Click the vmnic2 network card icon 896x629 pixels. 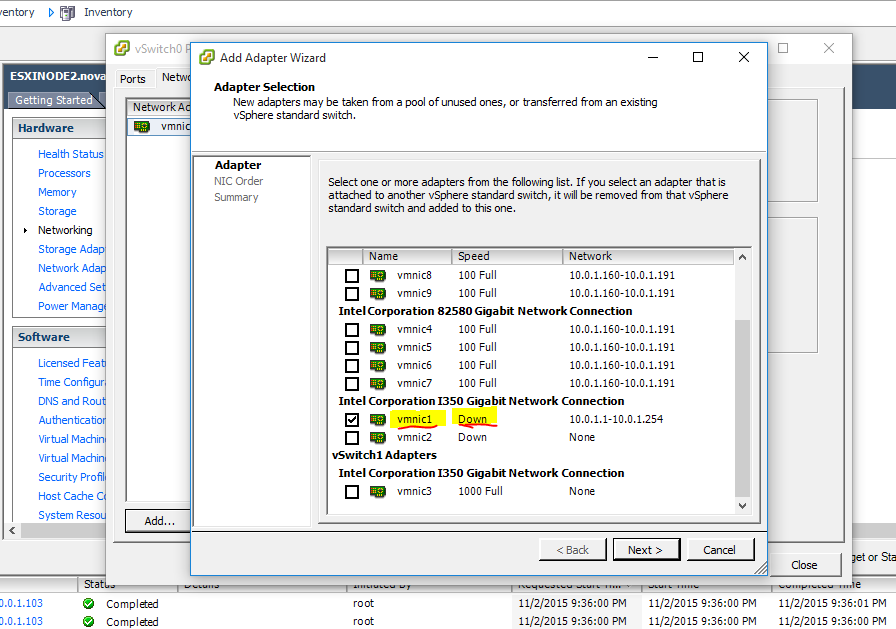point(378,438)
